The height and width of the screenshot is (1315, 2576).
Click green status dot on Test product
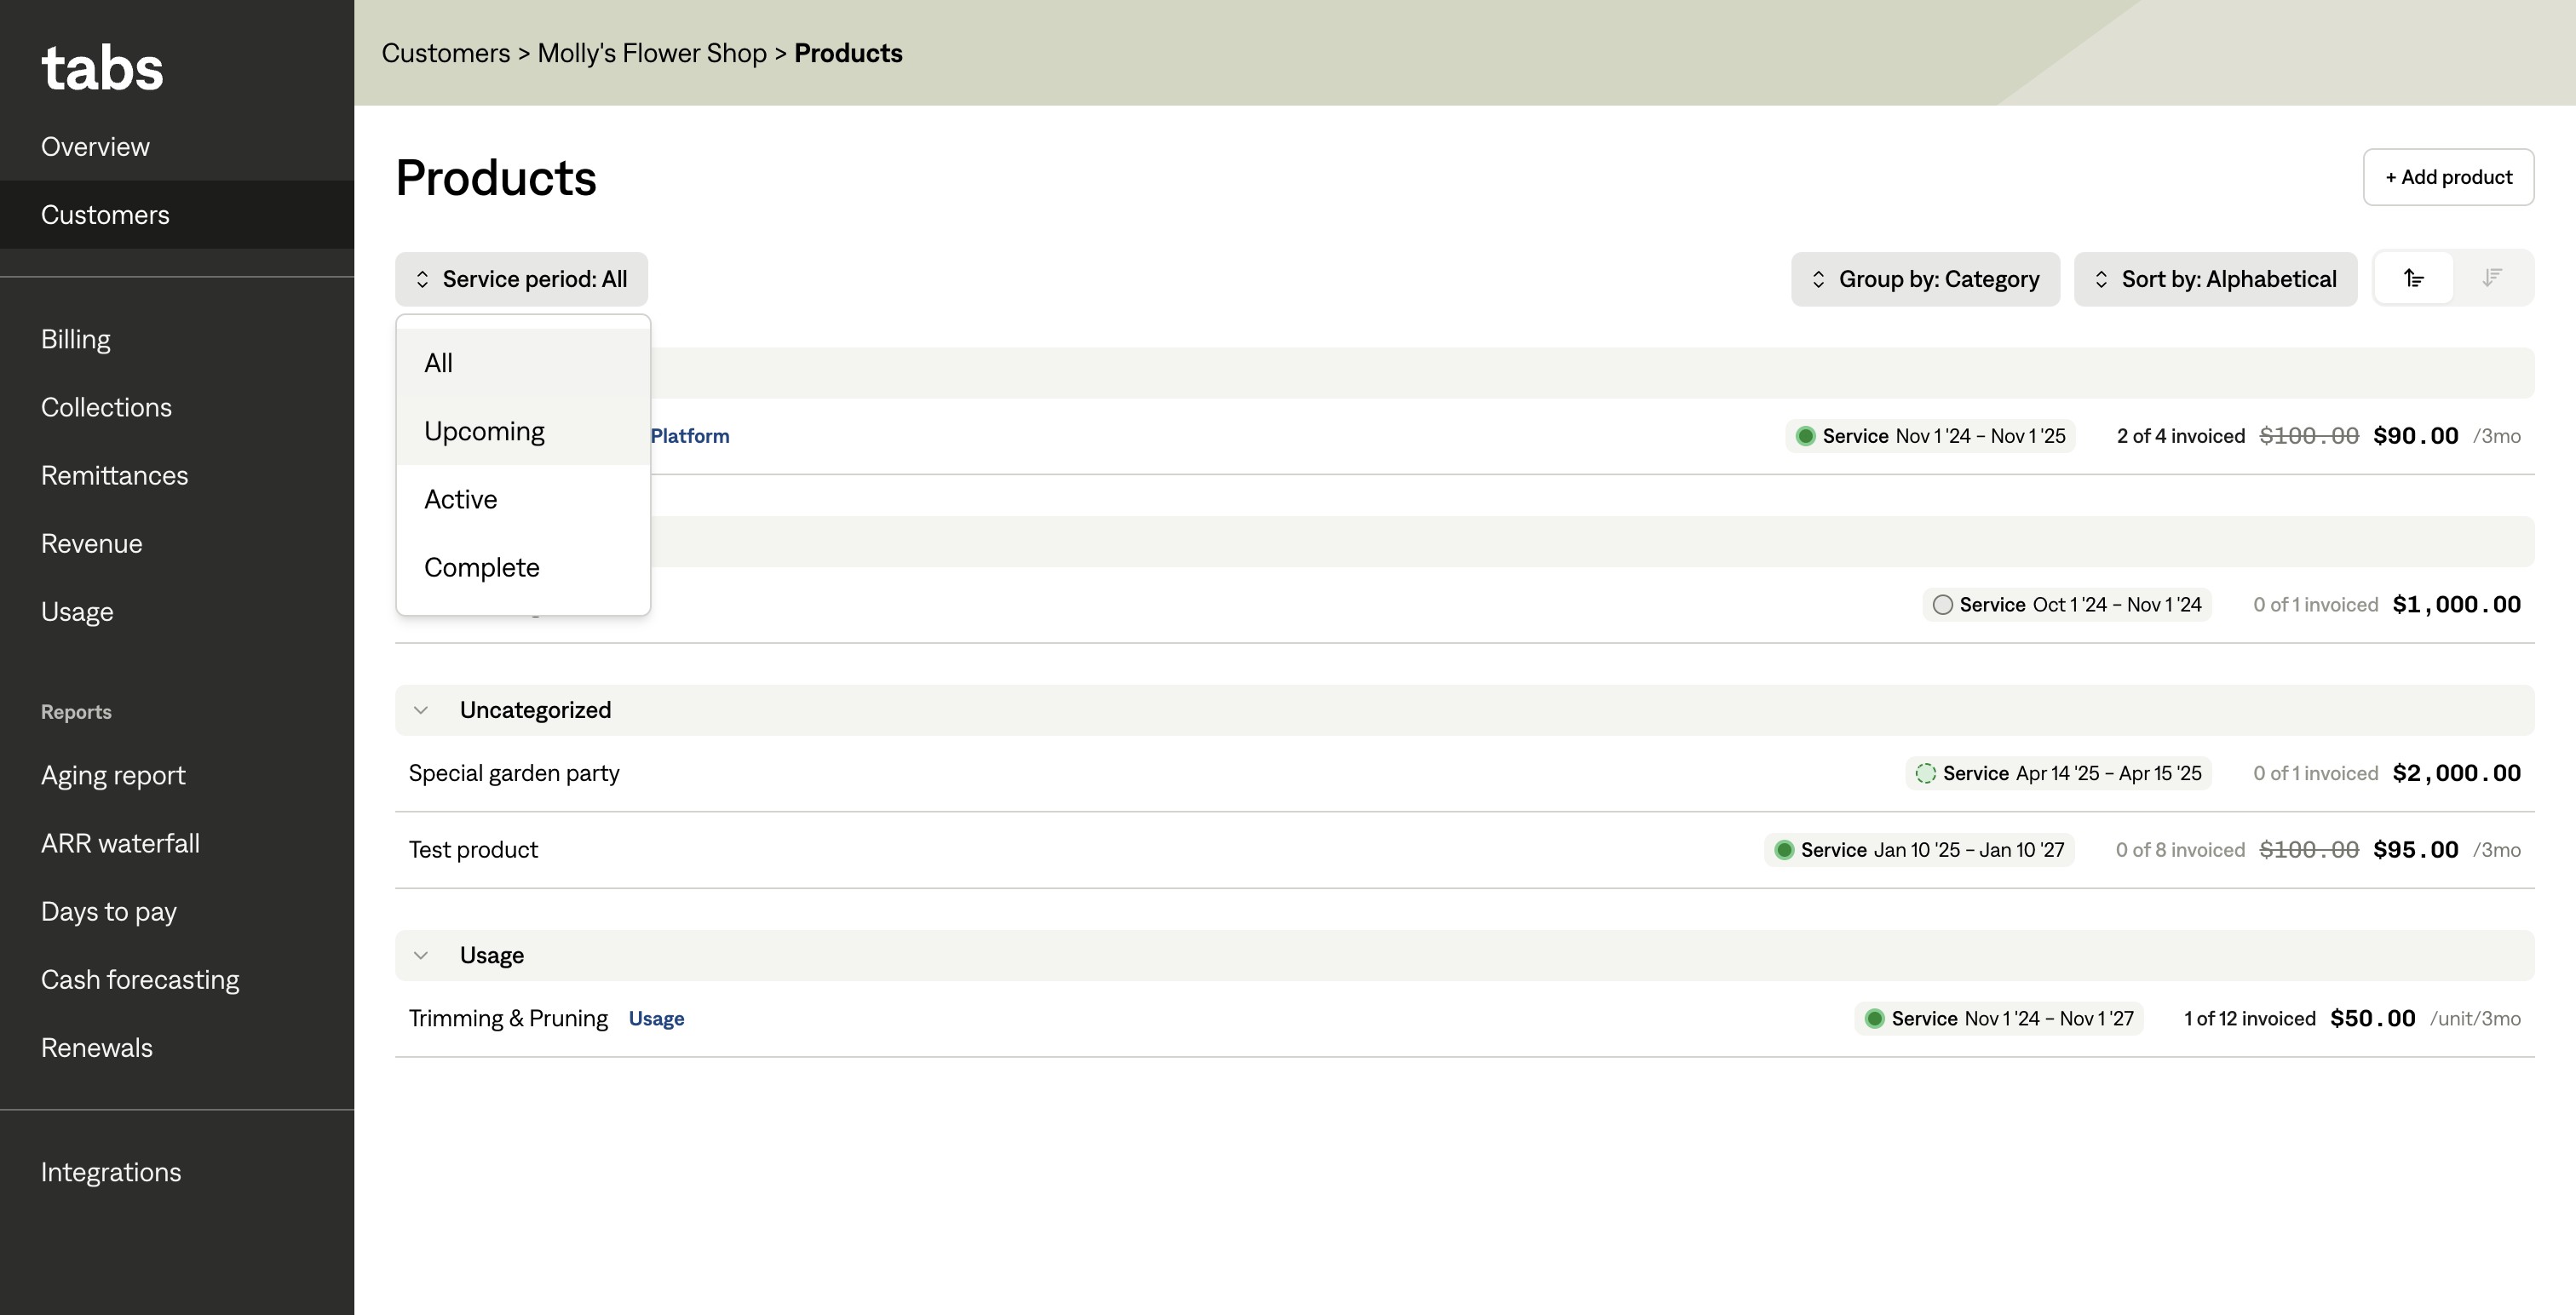(x=1783, y=850)
